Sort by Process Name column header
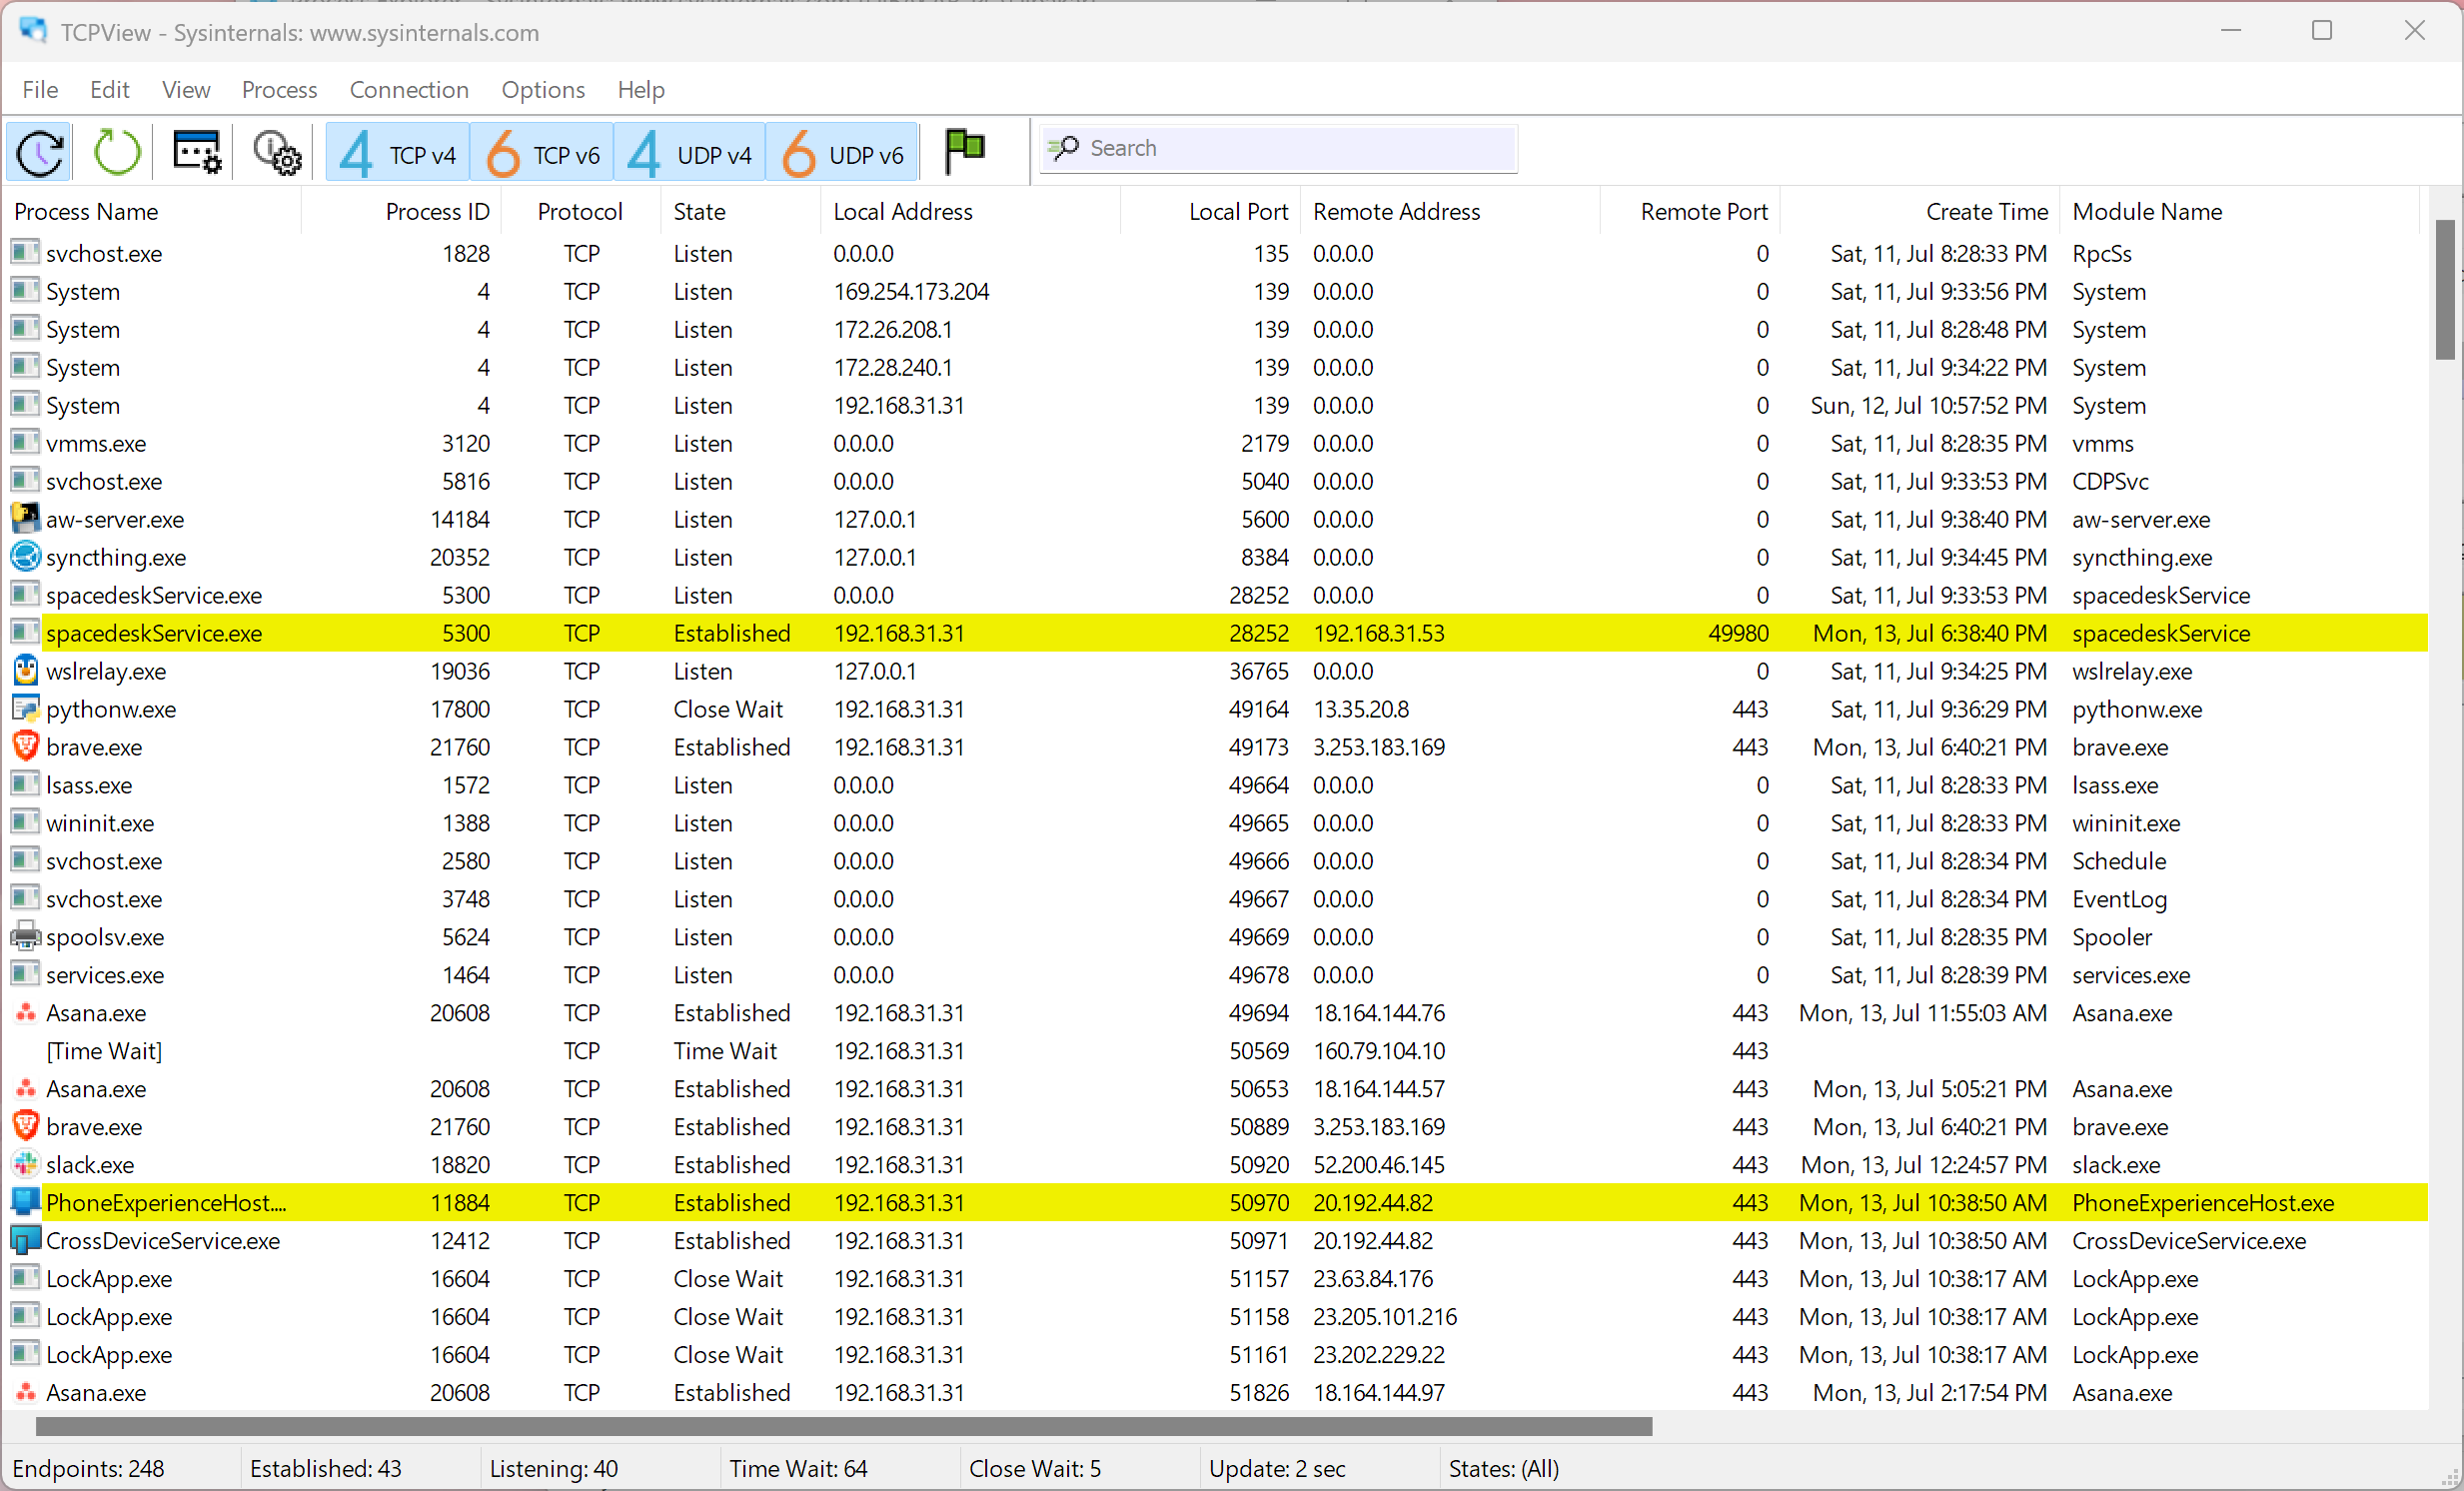 [x=153, y=211]
